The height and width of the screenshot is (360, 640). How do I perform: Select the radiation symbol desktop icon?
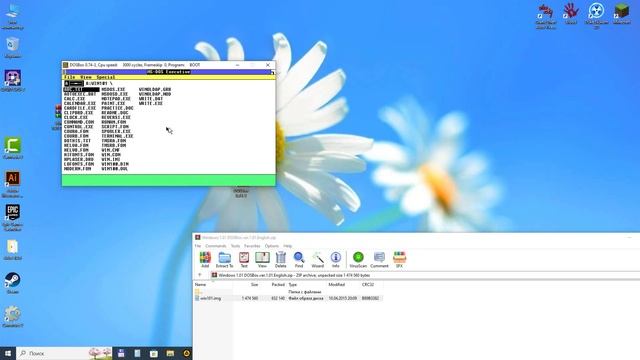[596, 16]
